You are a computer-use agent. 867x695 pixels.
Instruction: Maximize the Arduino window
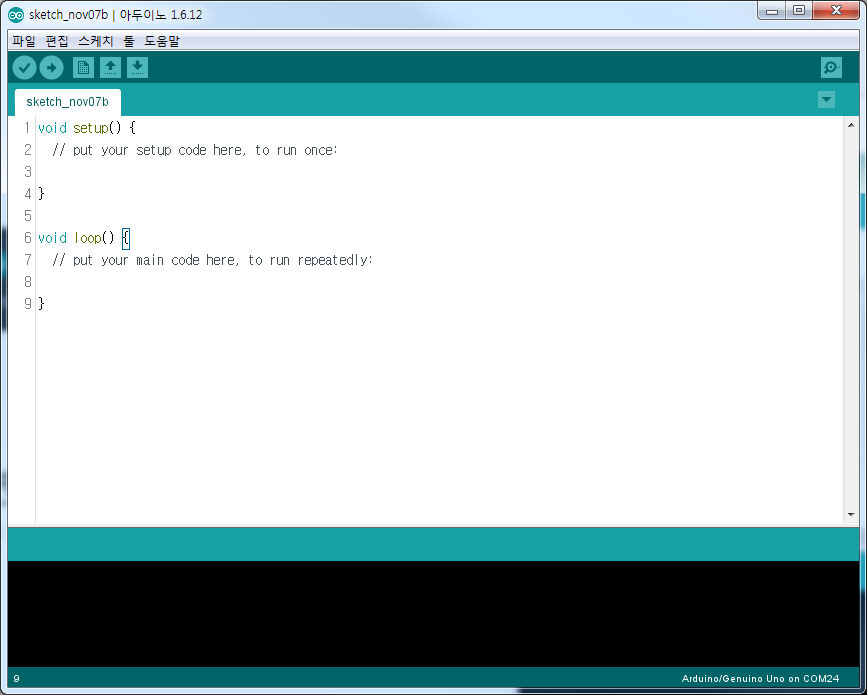798,11
